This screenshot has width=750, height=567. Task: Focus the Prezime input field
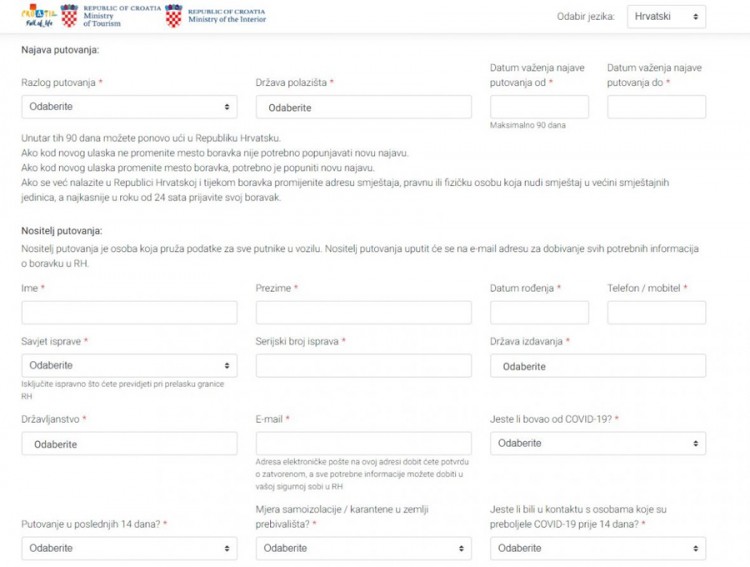[363, 313]
